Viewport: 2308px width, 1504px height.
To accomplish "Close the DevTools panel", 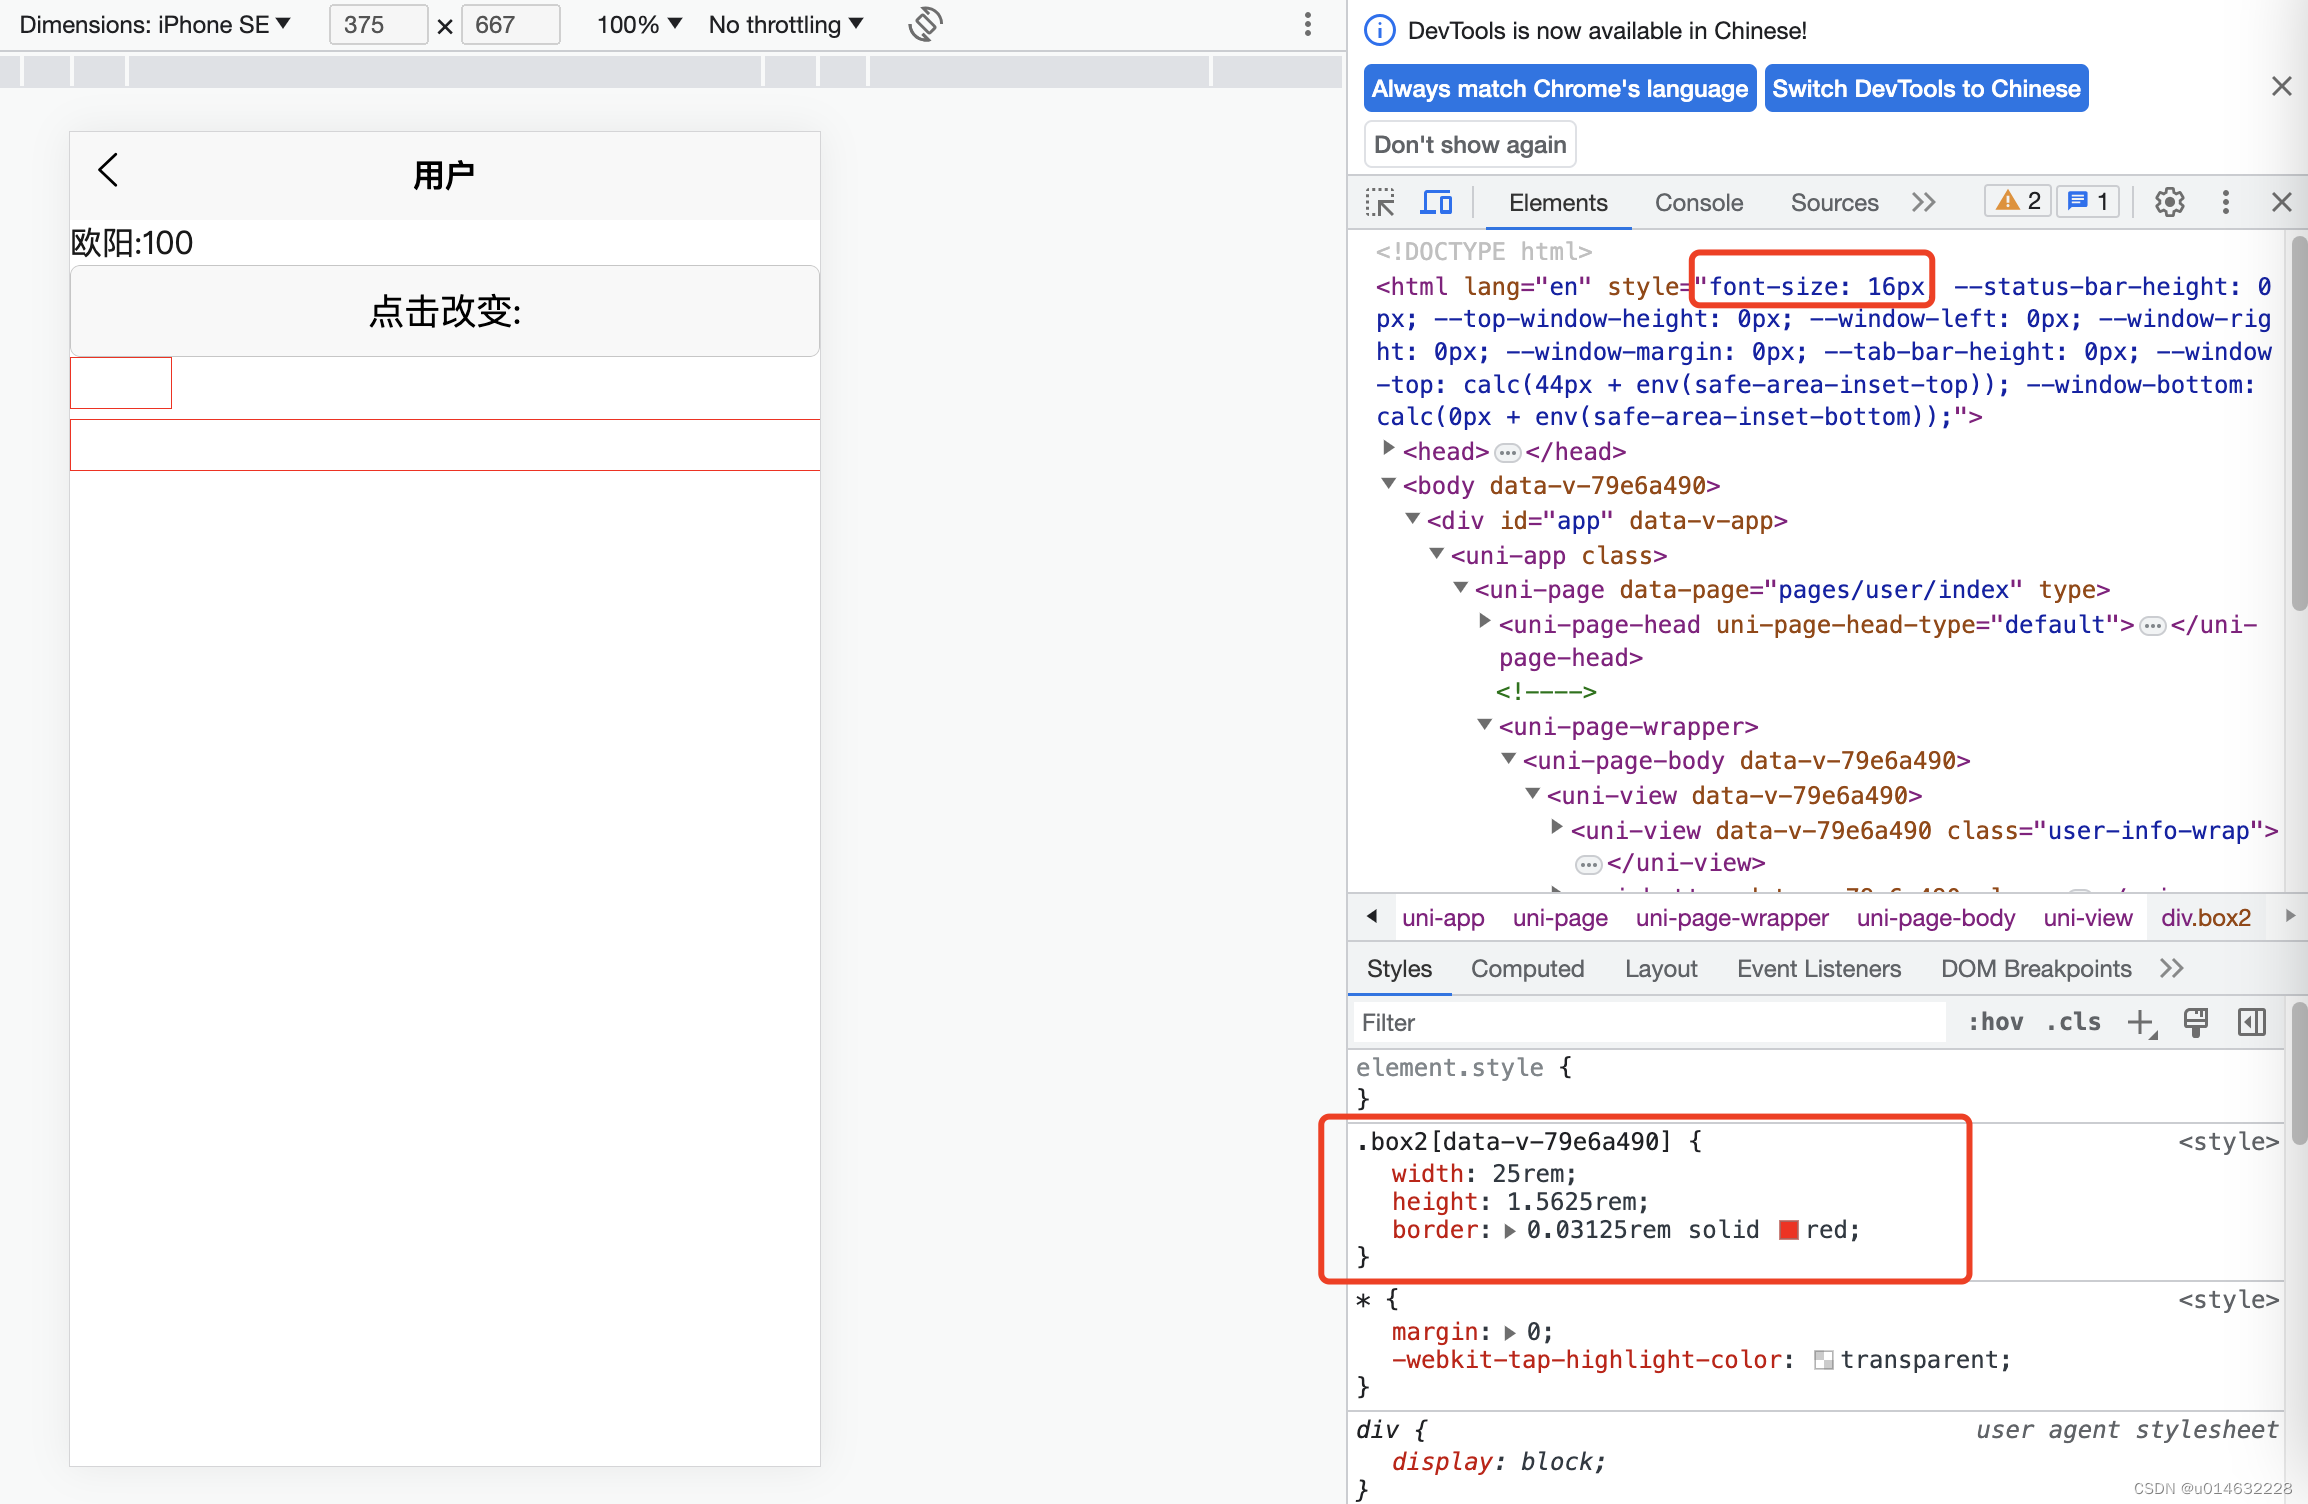I will (2281, 203).
